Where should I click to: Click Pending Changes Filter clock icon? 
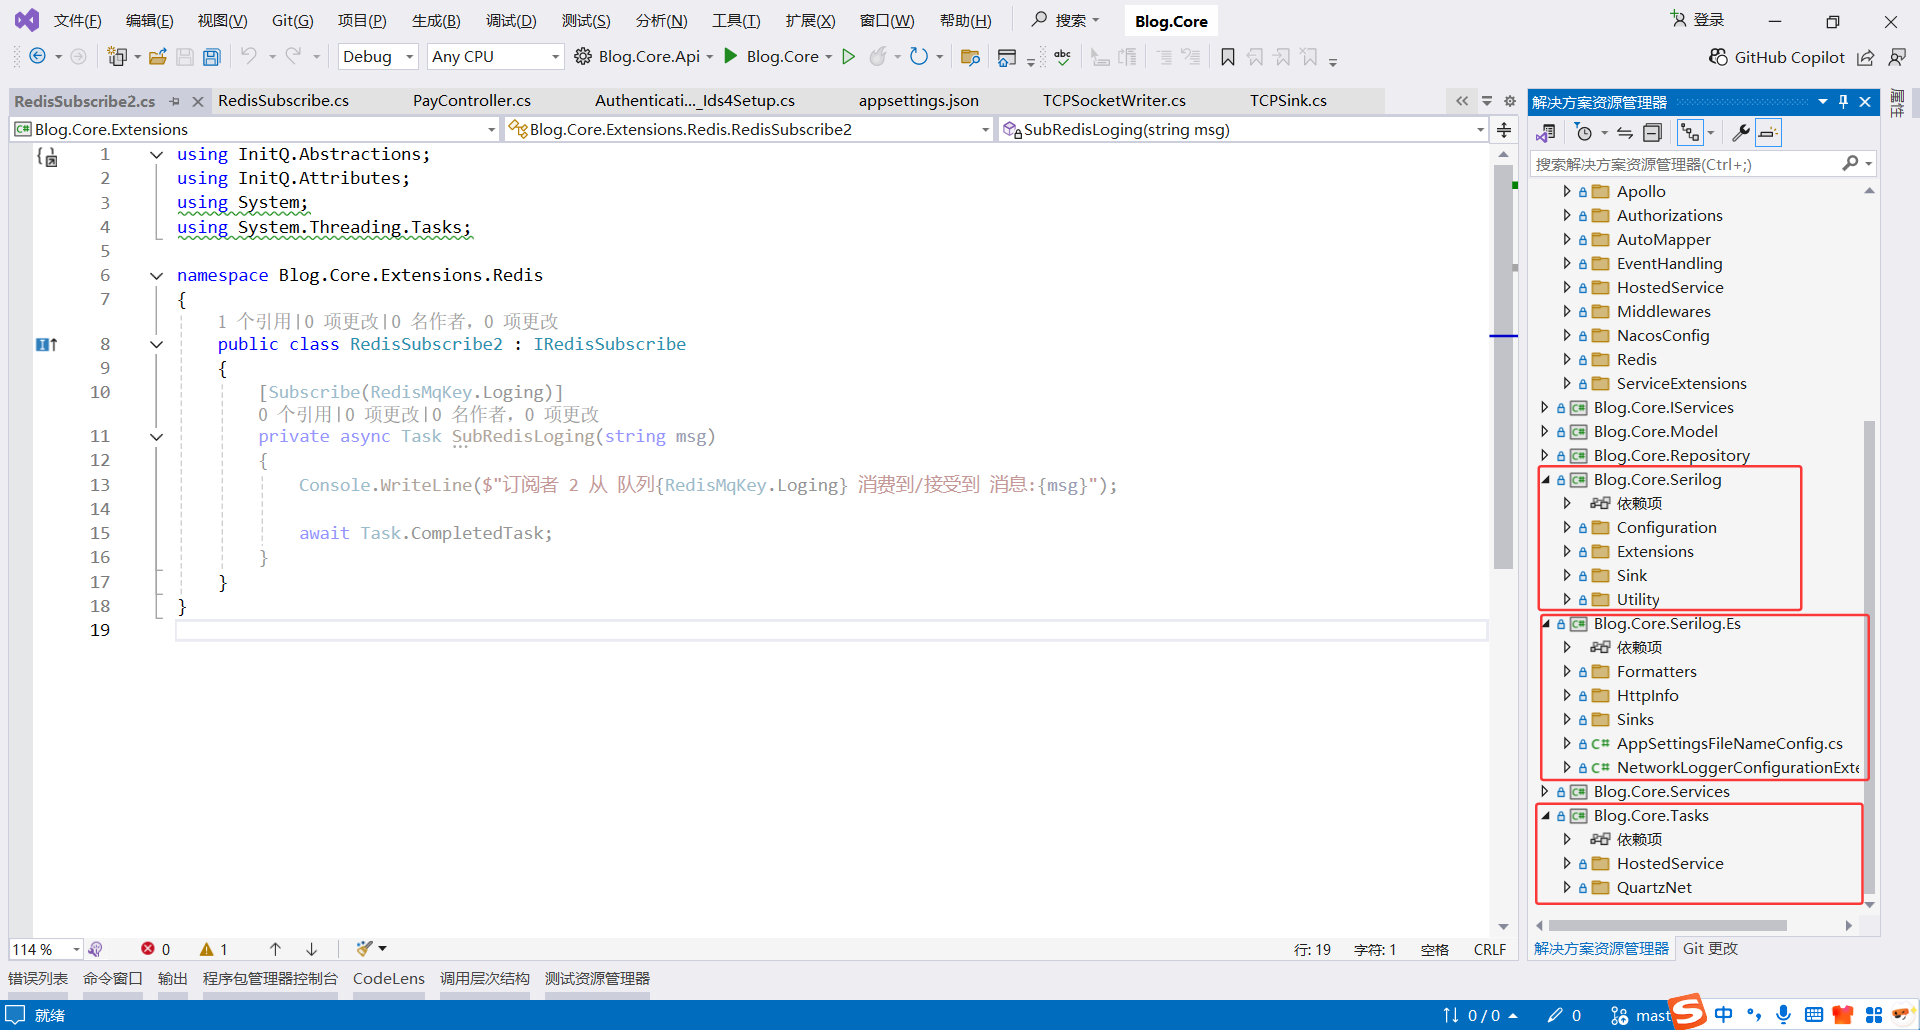[1583, 133]
